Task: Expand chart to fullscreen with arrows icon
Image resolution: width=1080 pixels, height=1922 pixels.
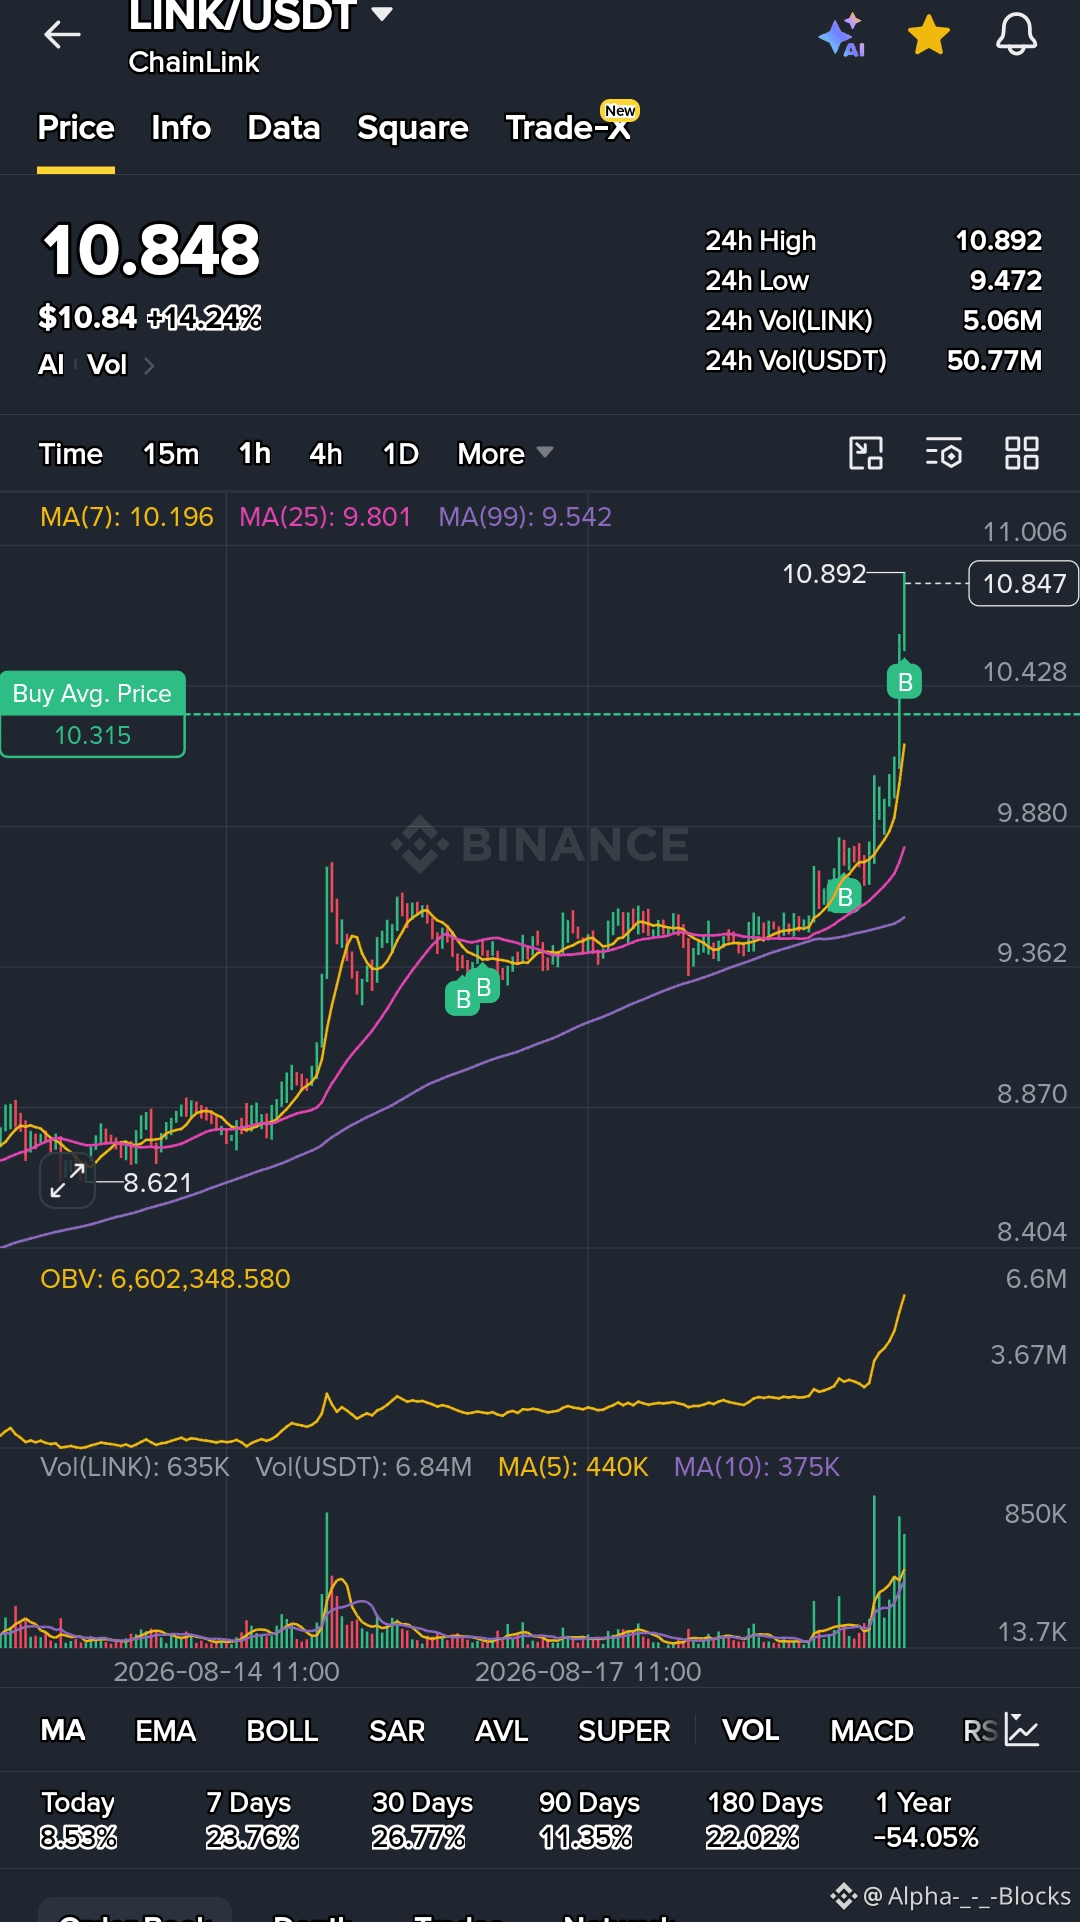Action: (x=67, y=1181)
